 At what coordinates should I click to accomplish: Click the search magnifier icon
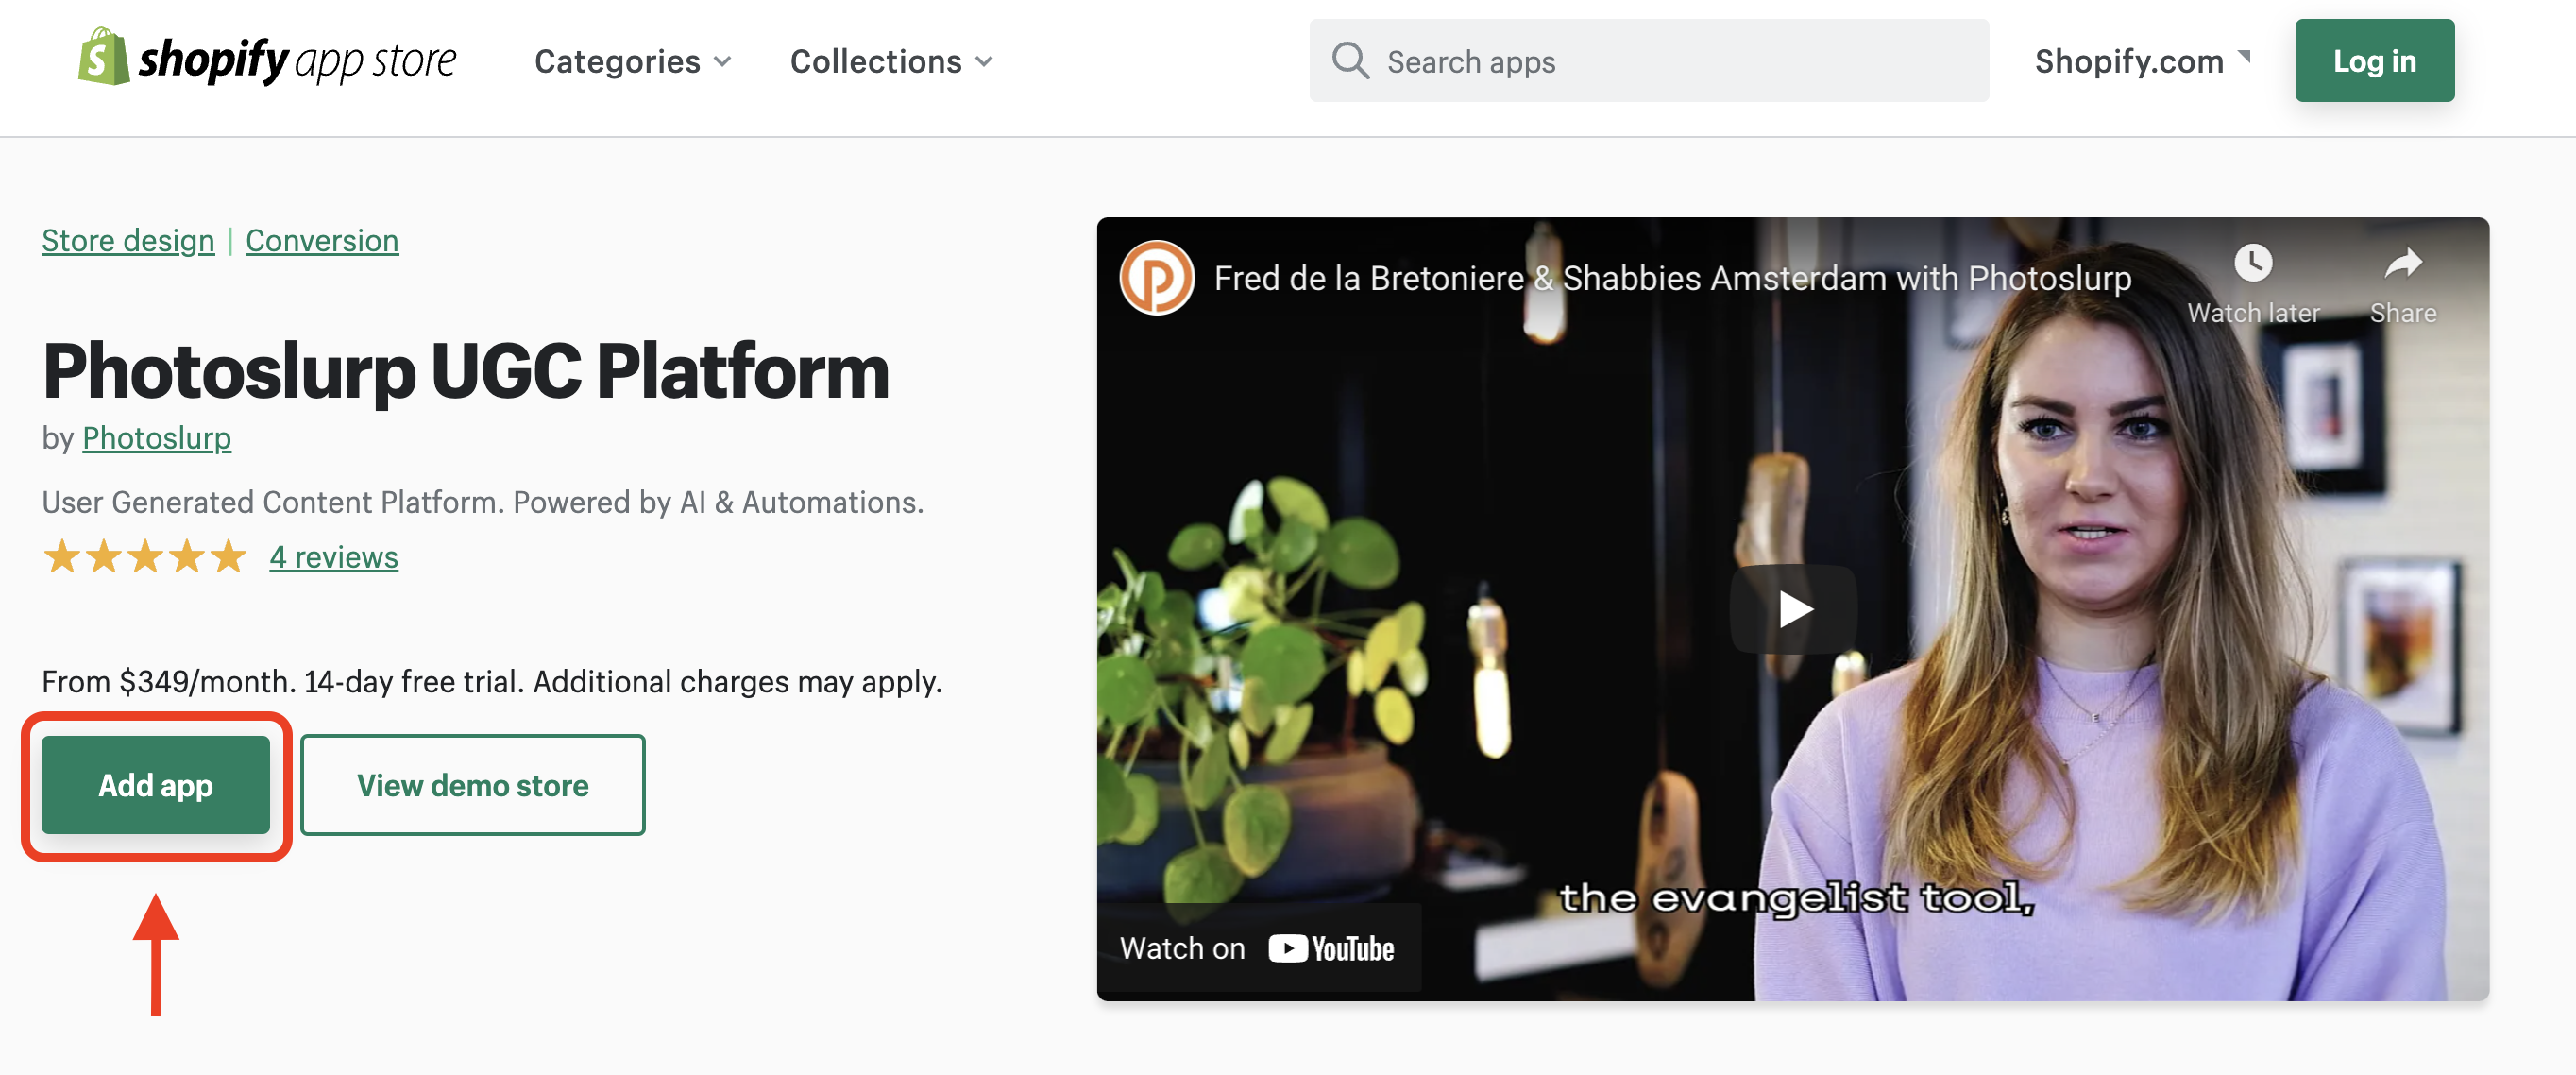tap(1350, 60)
